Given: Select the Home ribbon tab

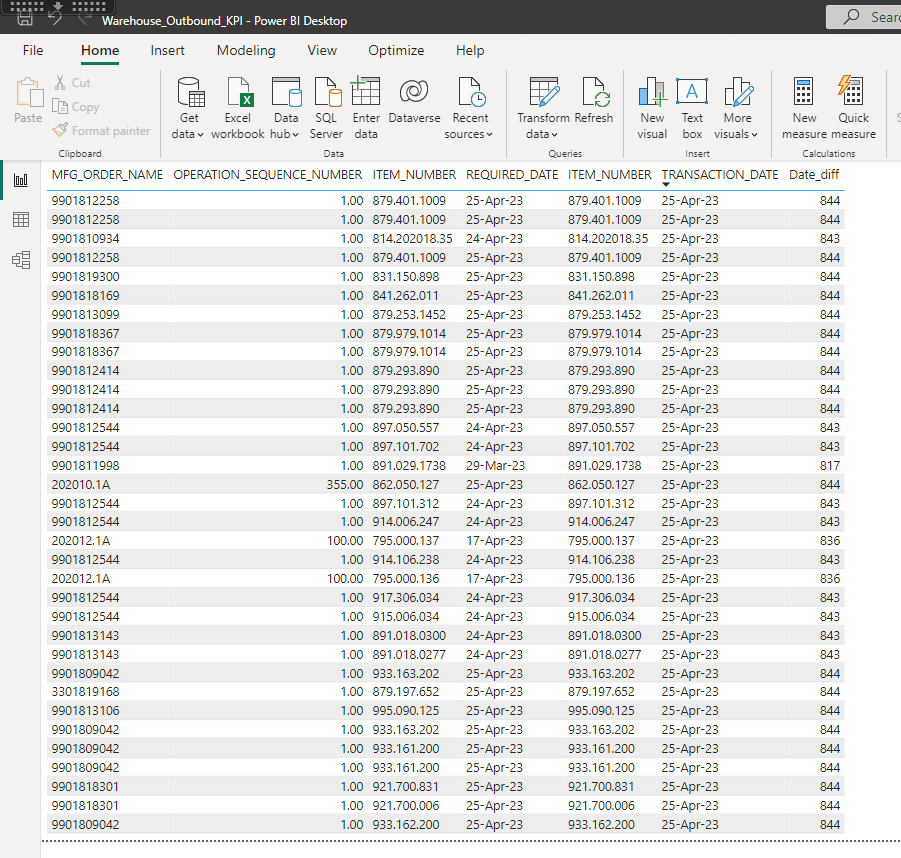Looking at the screenshot, I should (x=100, y=50).
